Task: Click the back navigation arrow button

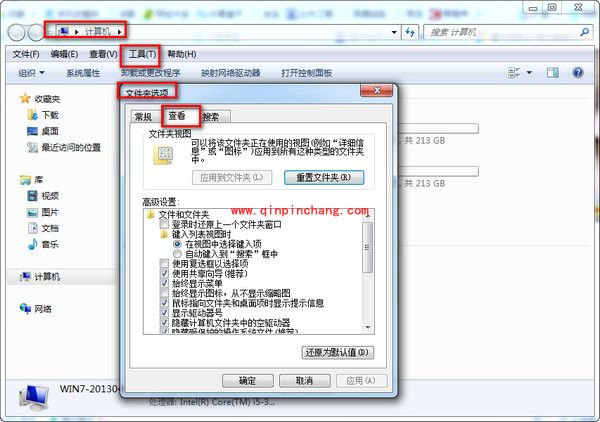Action: 20,33
